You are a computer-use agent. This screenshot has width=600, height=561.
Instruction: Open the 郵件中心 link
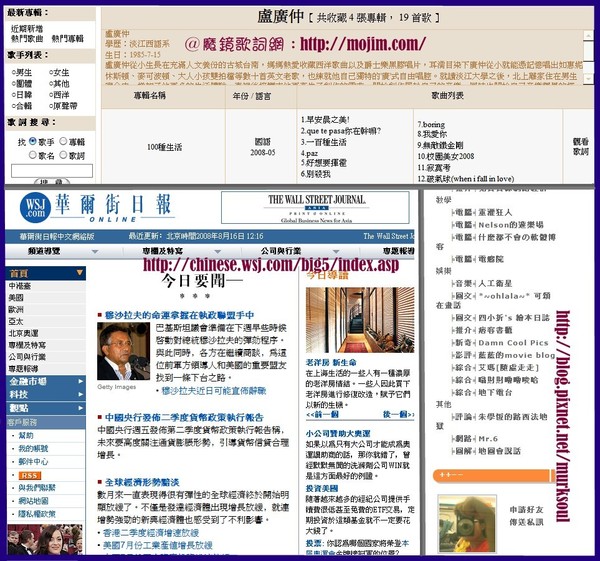pos(33,462)
